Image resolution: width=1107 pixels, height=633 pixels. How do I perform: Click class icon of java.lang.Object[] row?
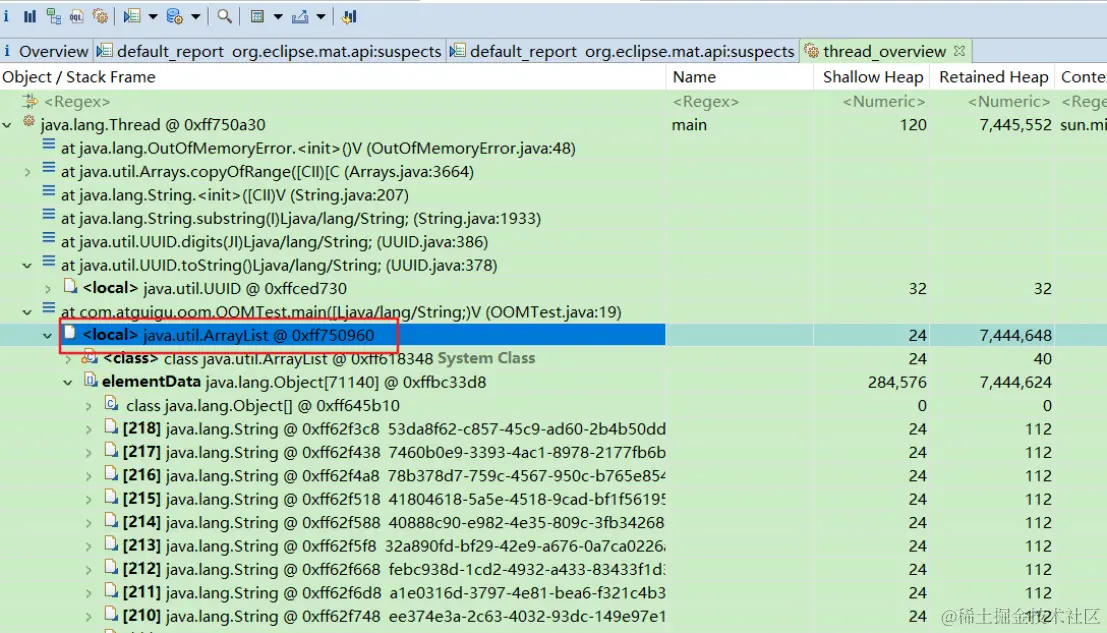click(x=112, y=403)
